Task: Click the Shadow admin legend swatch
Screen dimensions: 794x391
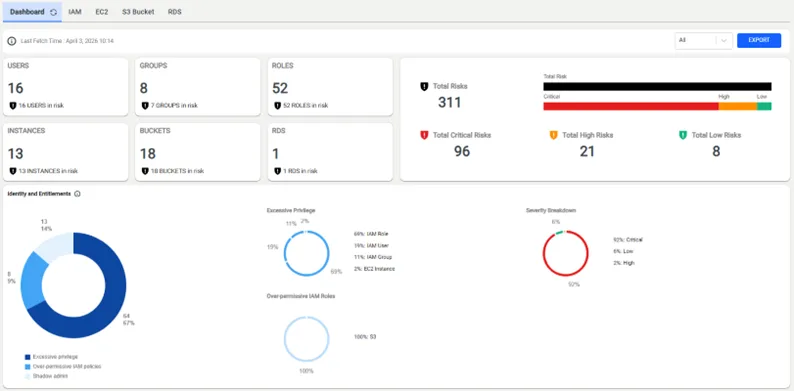Action: pos(28,376)
